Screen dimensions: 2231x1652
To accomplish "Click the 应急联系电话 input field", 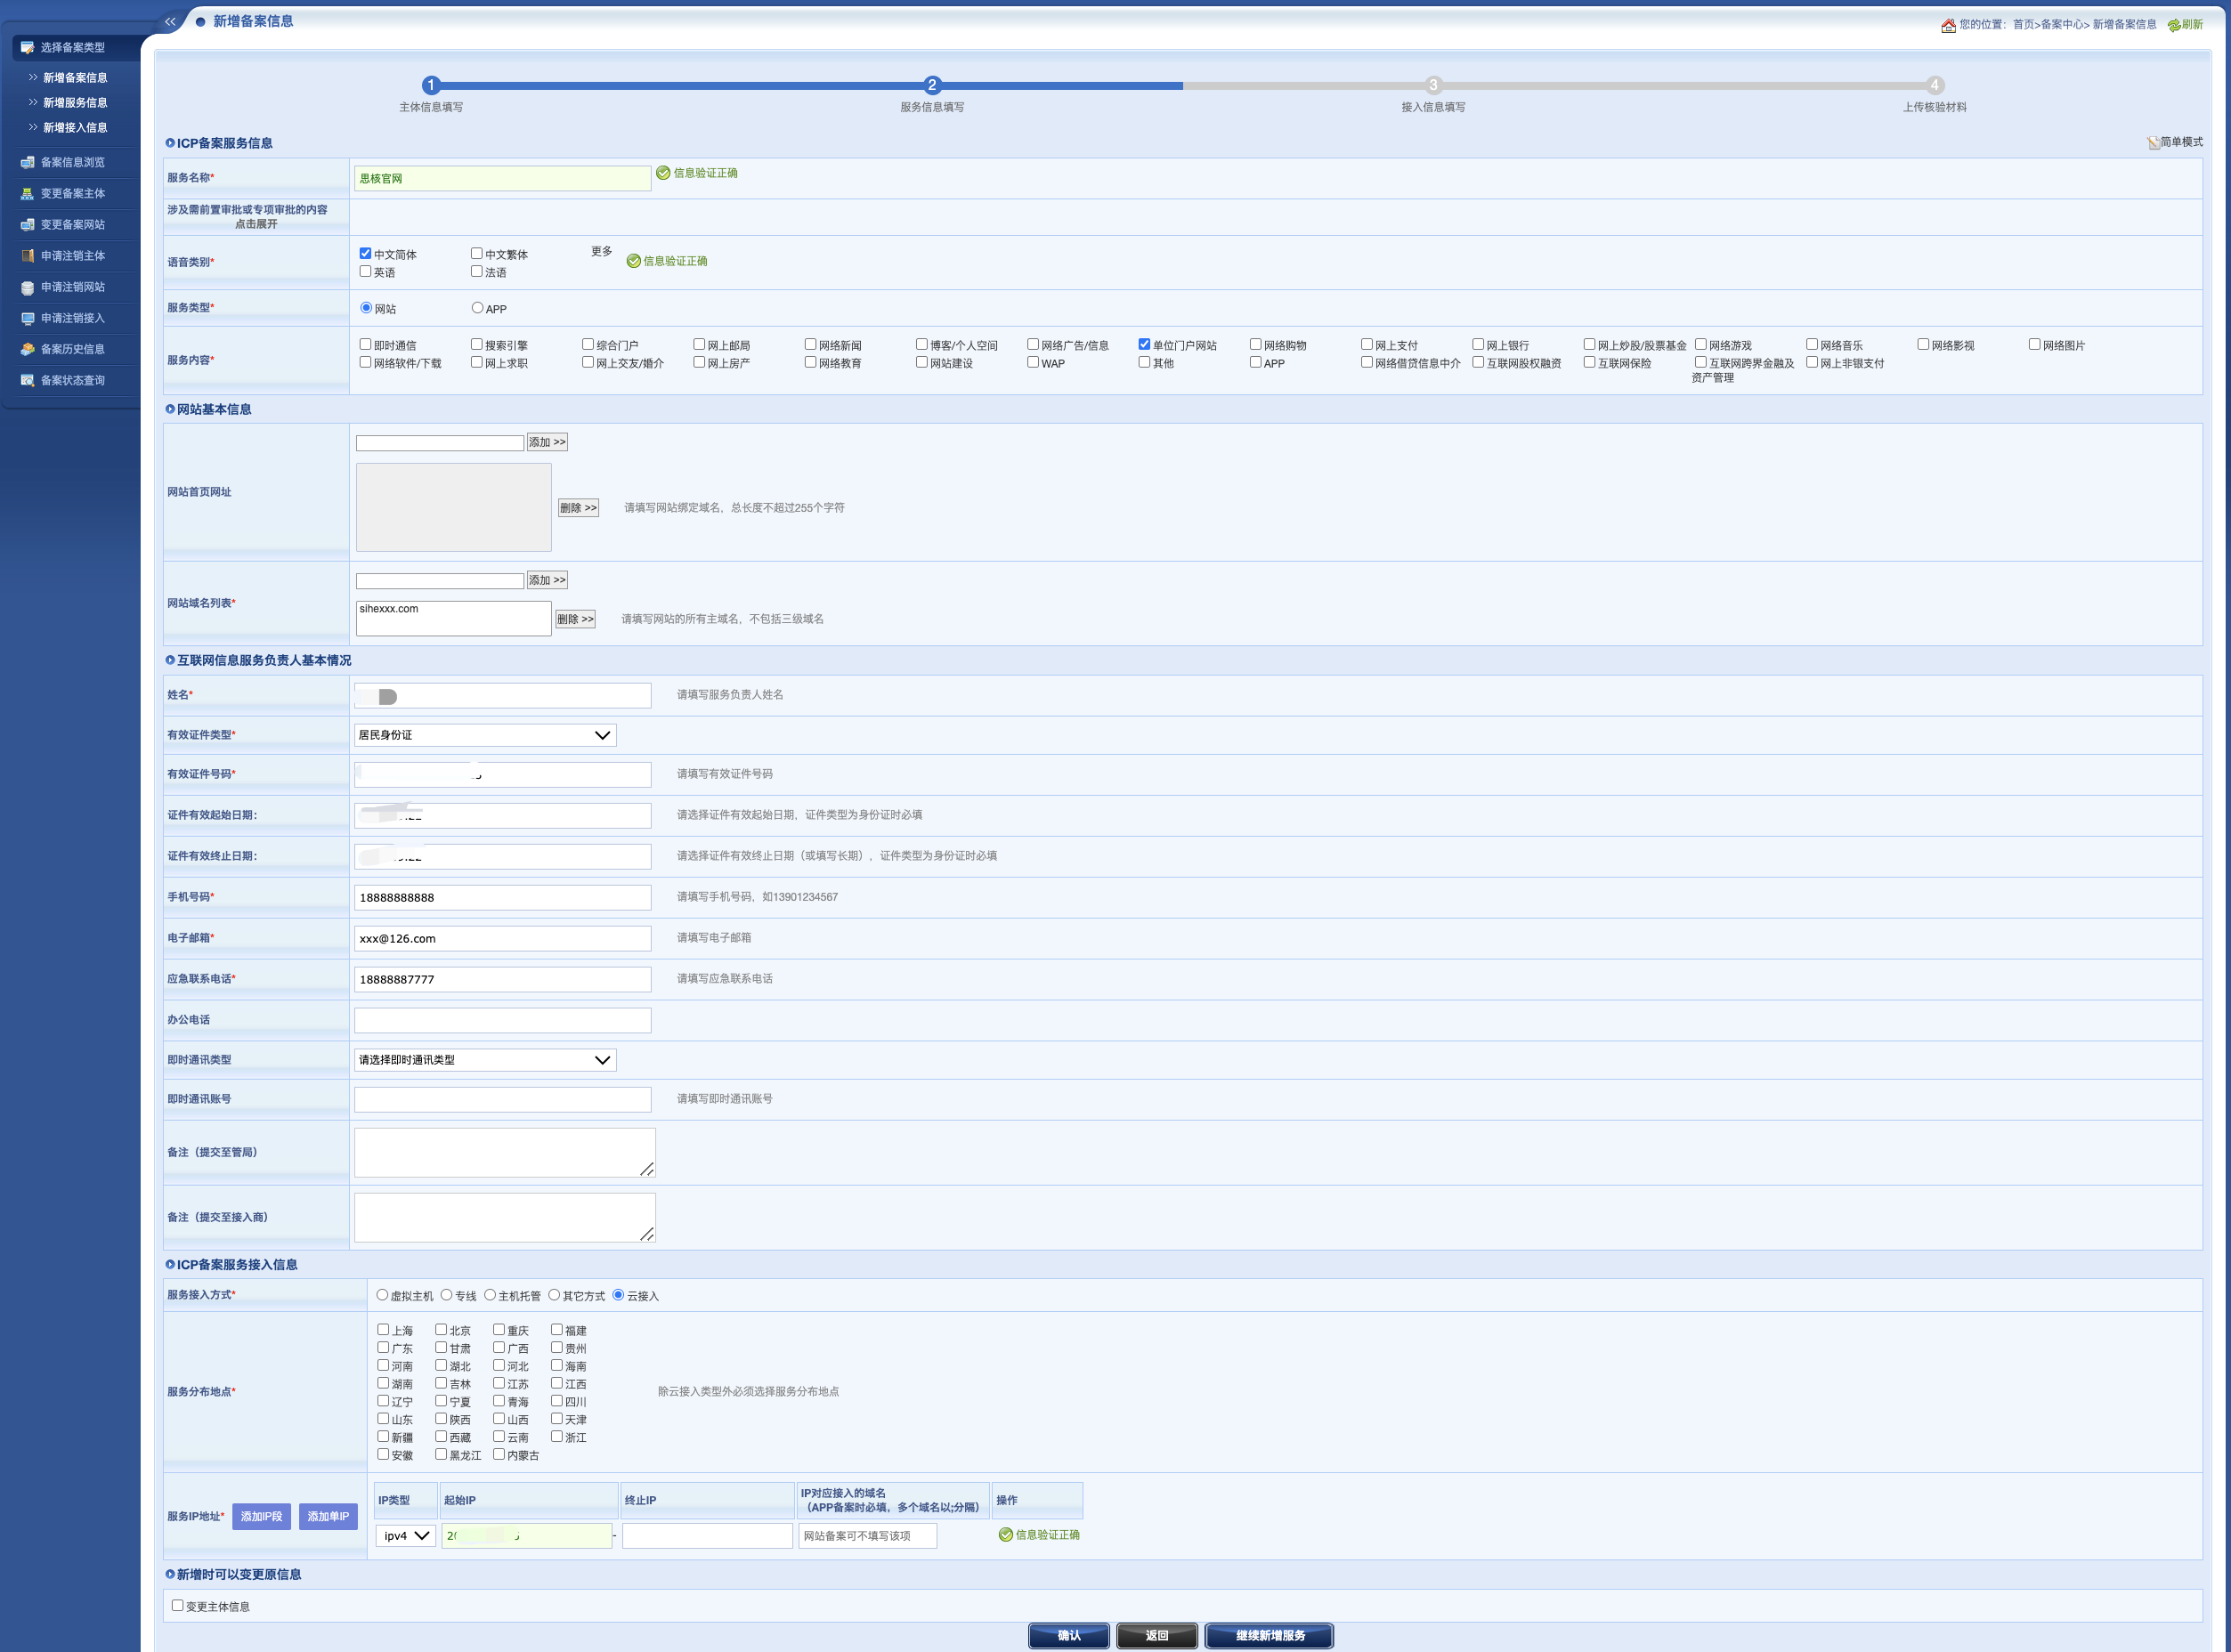I will coord(503,980).
